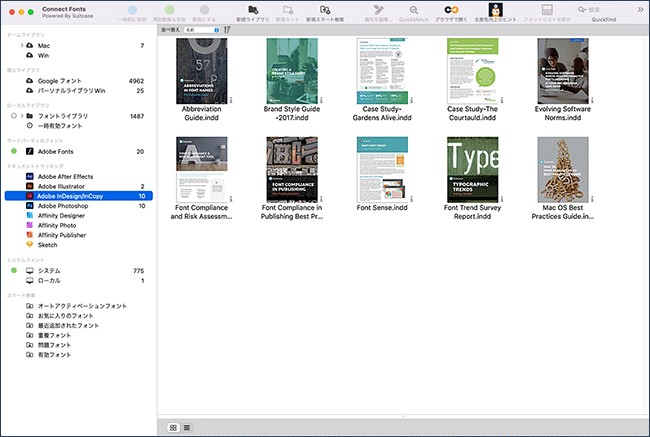Click the Font Sense.indd file name
Image resolution: width=650 pixels, height=437 pixels.
(382, 208)
